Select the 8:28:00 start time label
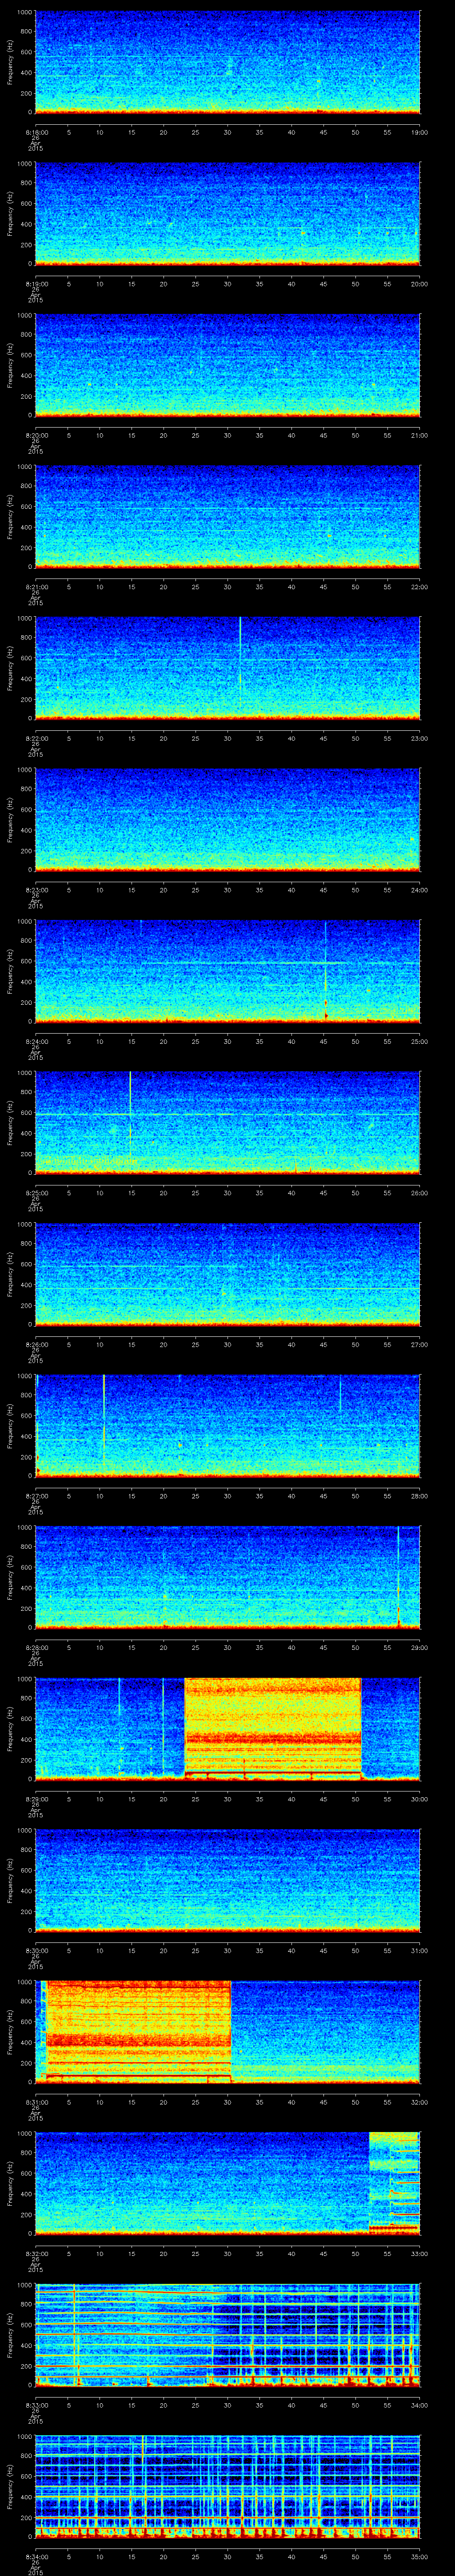The image size is (455, 2576). [36, 1647]
